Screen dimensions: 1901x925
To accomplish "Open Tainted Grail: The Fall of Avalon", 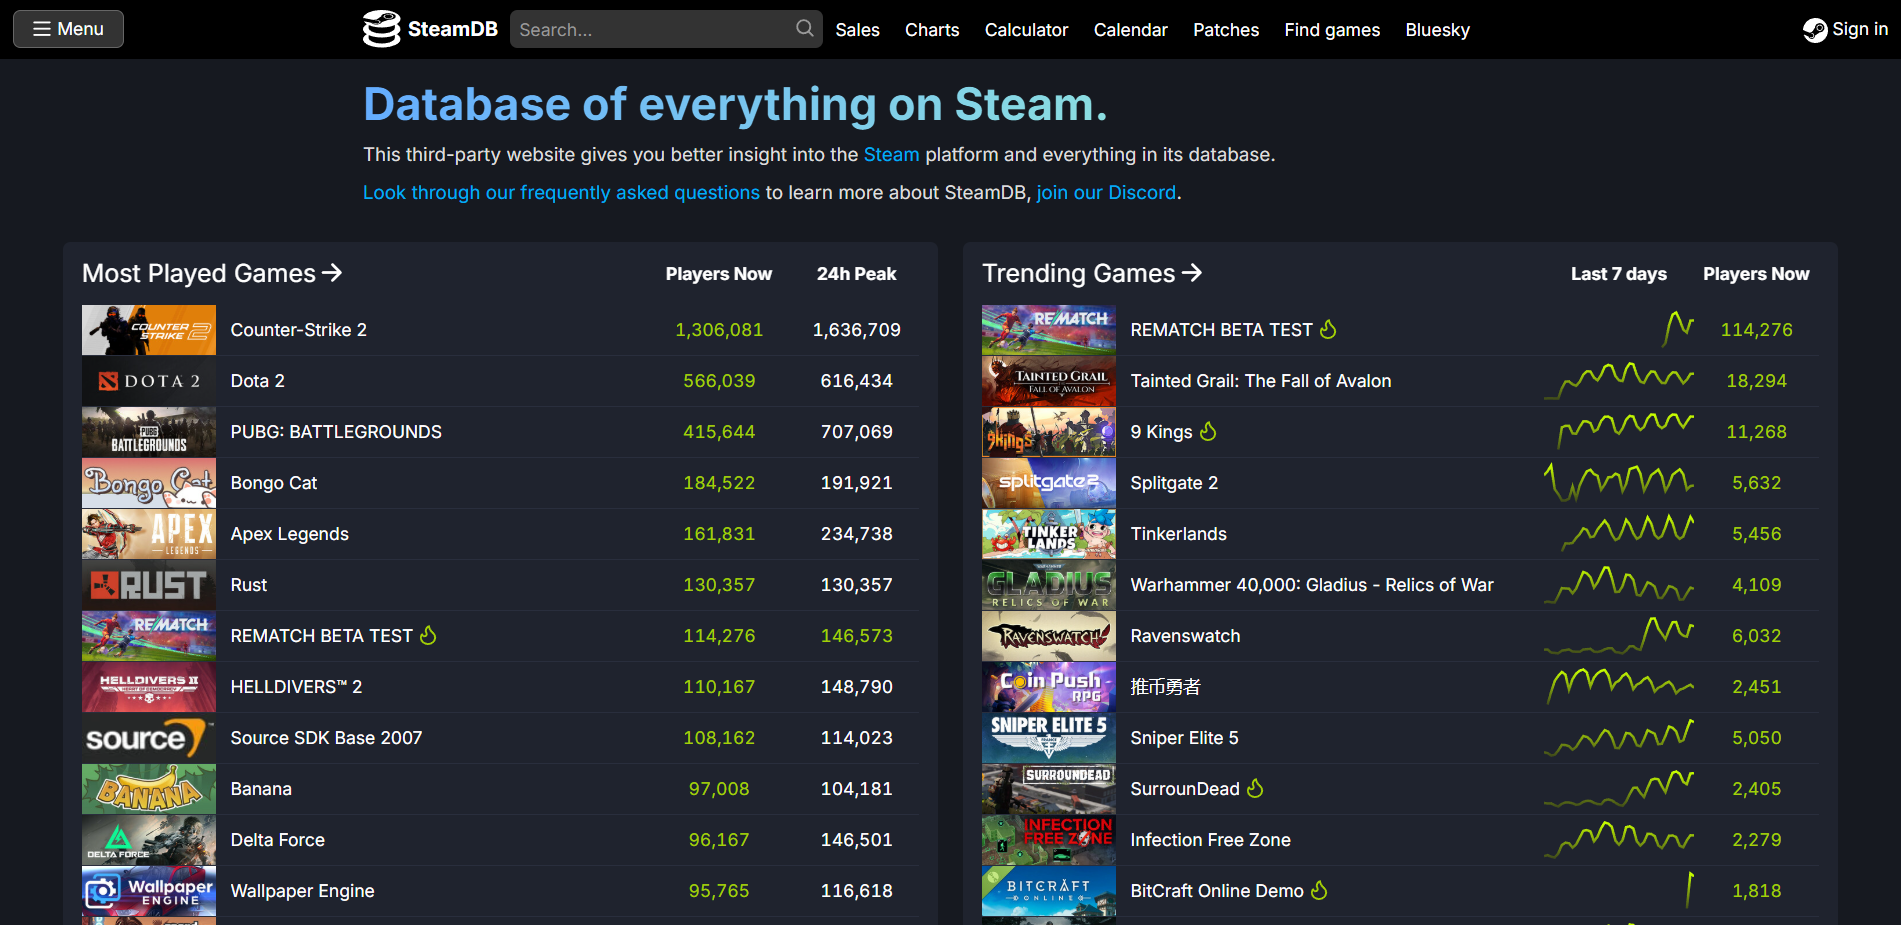I will (1260, 381).
